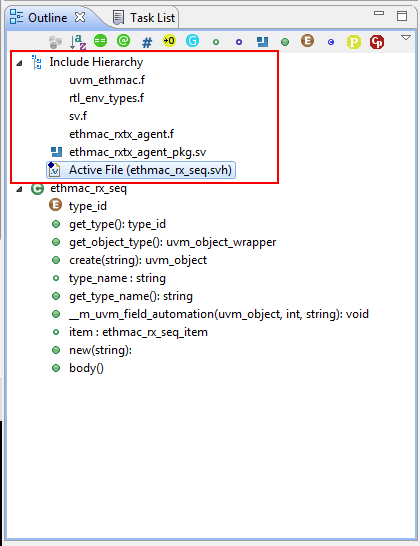Viewport: 420px width, 546px height.
Task: Click the yellow 'P' filter icon
Action: click(x=354, y=42)
